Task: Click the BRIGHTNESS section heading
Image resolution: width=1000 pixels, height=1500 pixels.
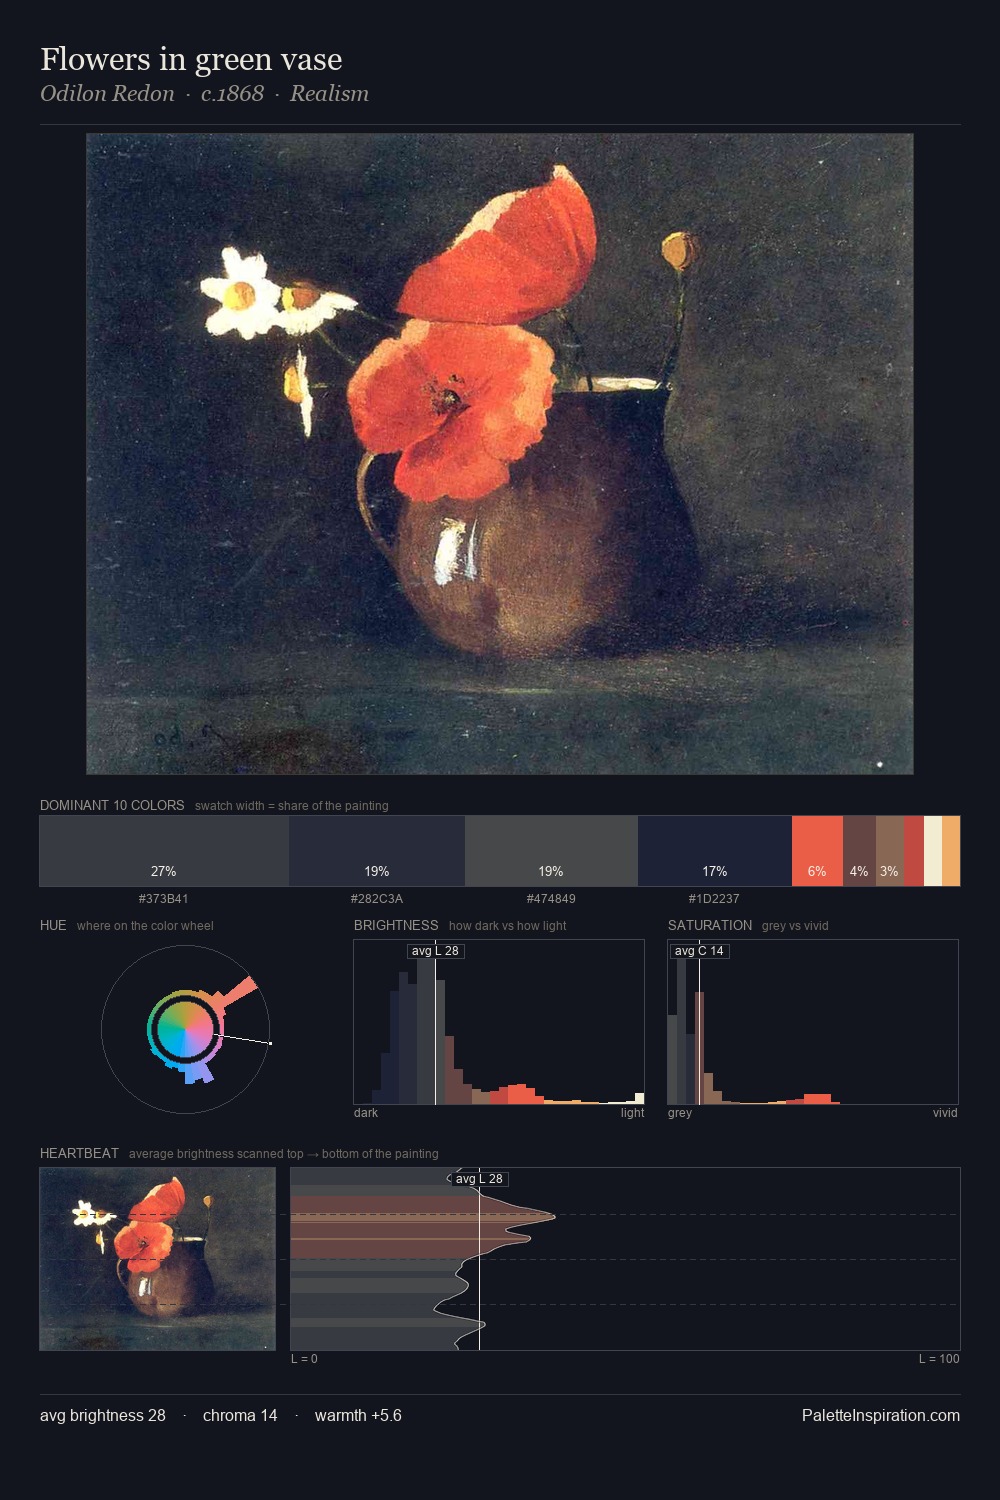Action: click(x=396, y=925)
